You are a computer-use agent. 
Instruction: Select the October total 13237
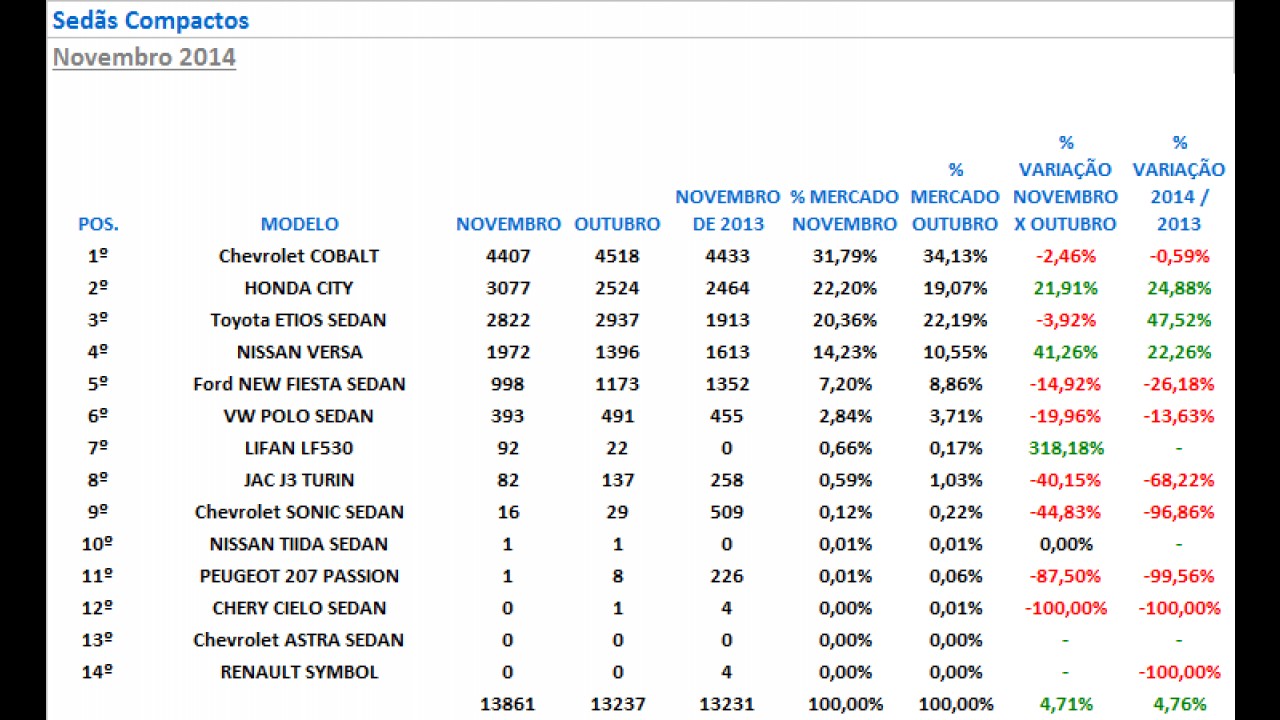[617, 704]
